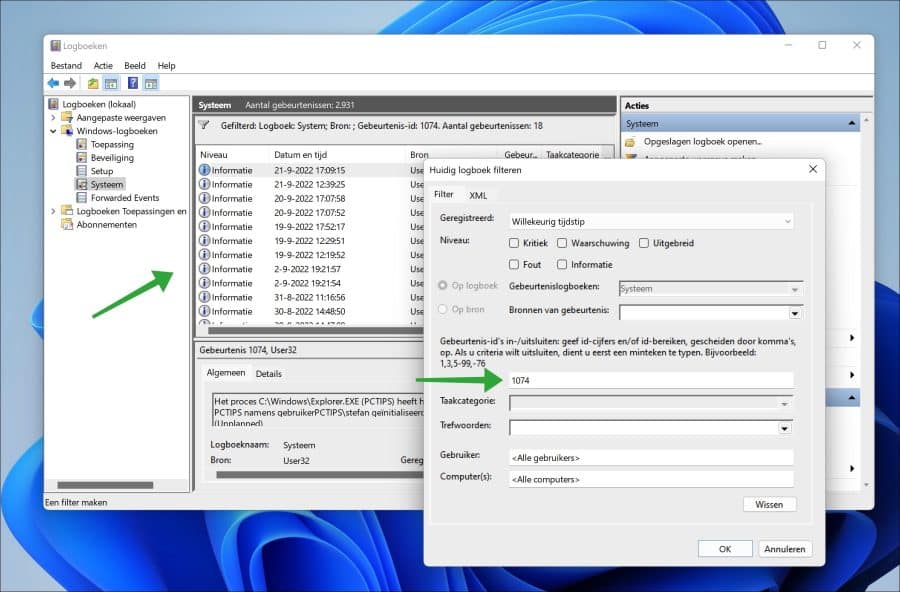Viewport: 900px width, 592px height.
Task: Click the Forwarded Events log icon
Action: [82, 198]
